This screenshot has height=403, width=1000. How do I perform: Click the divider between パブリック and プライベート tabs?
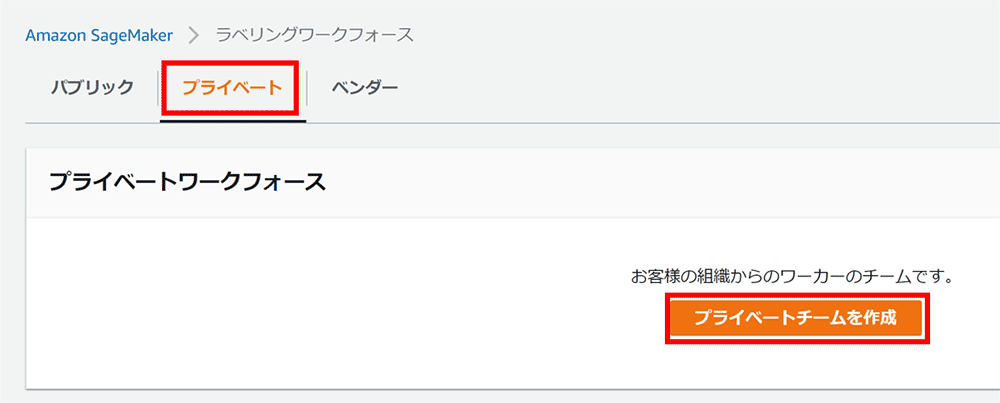[x=159, y=89]
